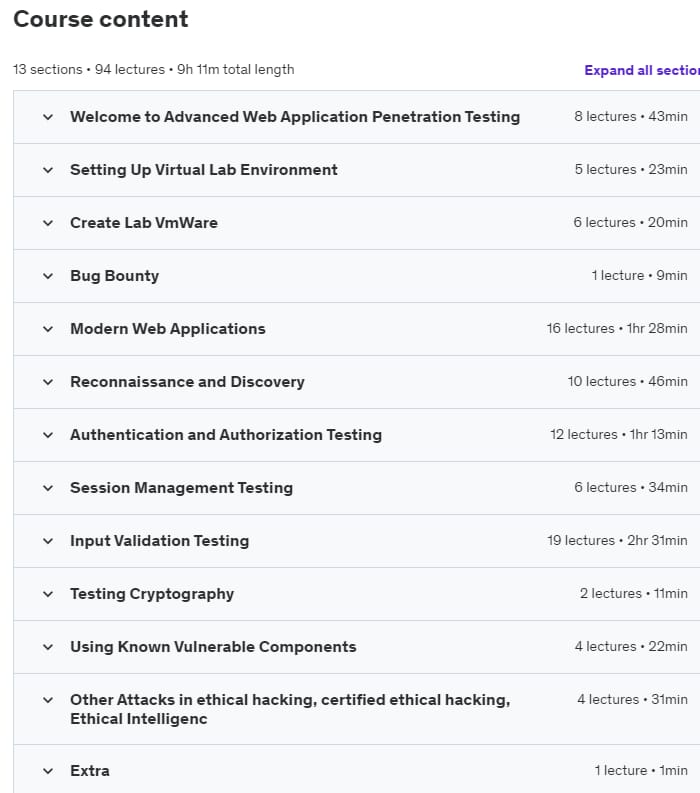Click the 10 lectures • 46min label
This screenshot has width=700, height=793.
pos(627,381)
